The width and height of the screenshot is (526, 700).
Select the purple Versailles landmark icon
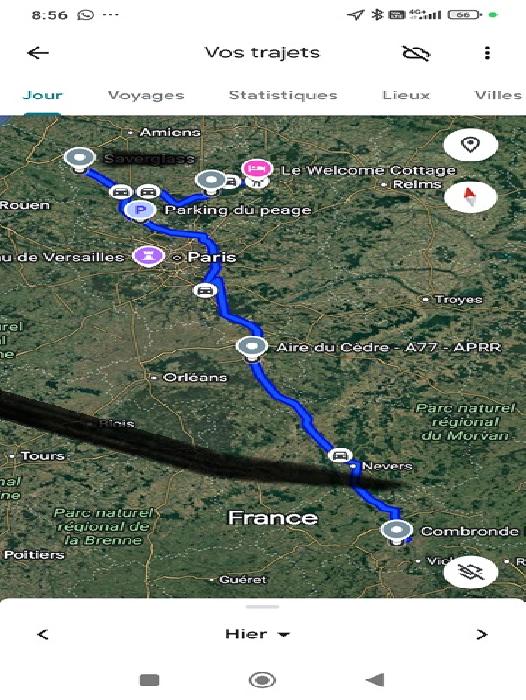tap(148, 256)
